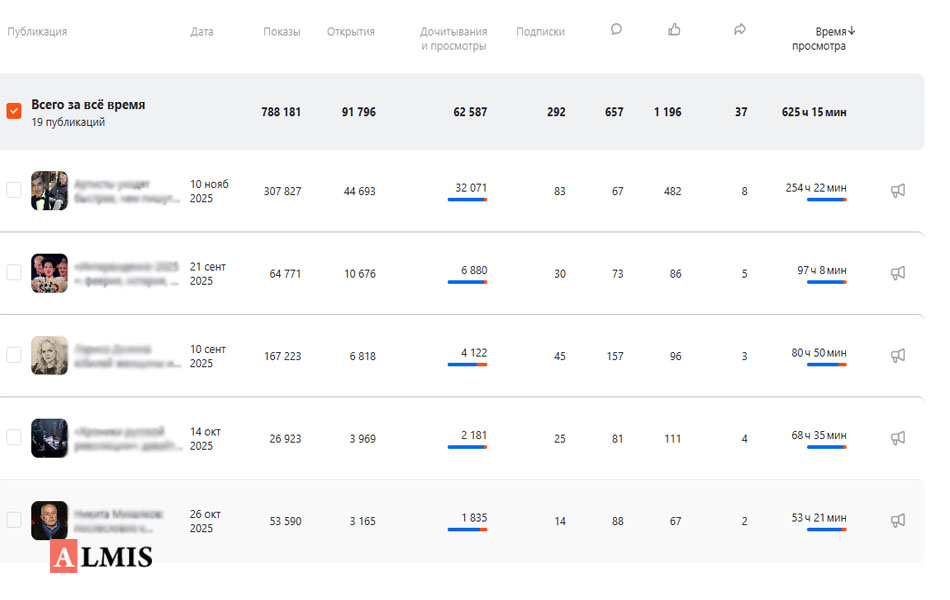Open read-through value 32 071
Viewport: 950px width, 600px height.
[x=470, y=188]
